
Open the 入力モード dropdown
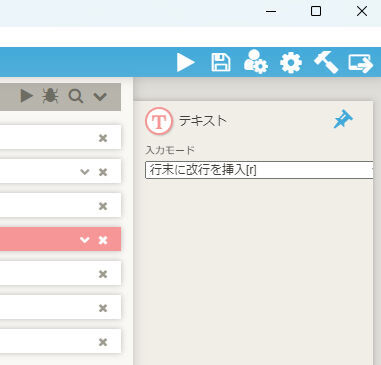tap(259, 170)
